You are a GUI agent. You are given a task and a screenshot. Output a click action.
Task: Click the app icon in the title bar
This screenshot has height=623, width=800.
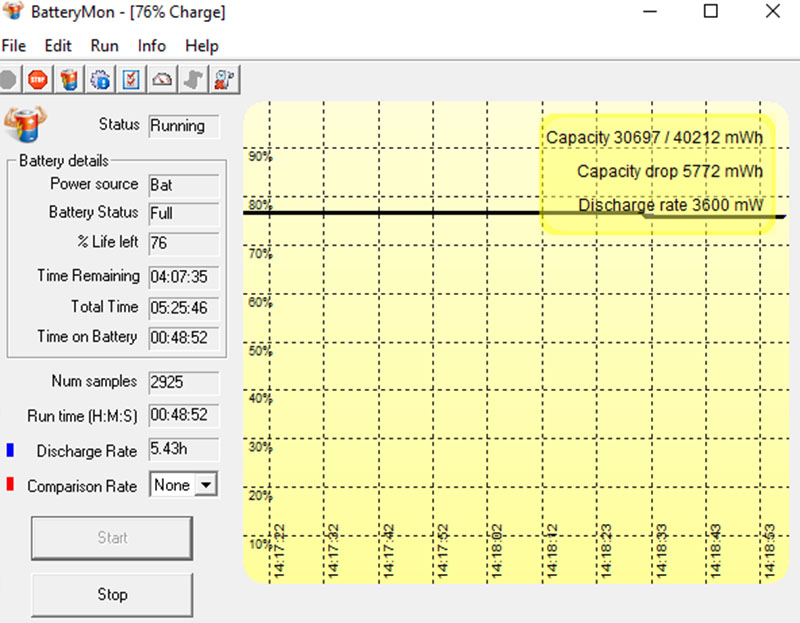pos(14,12)
